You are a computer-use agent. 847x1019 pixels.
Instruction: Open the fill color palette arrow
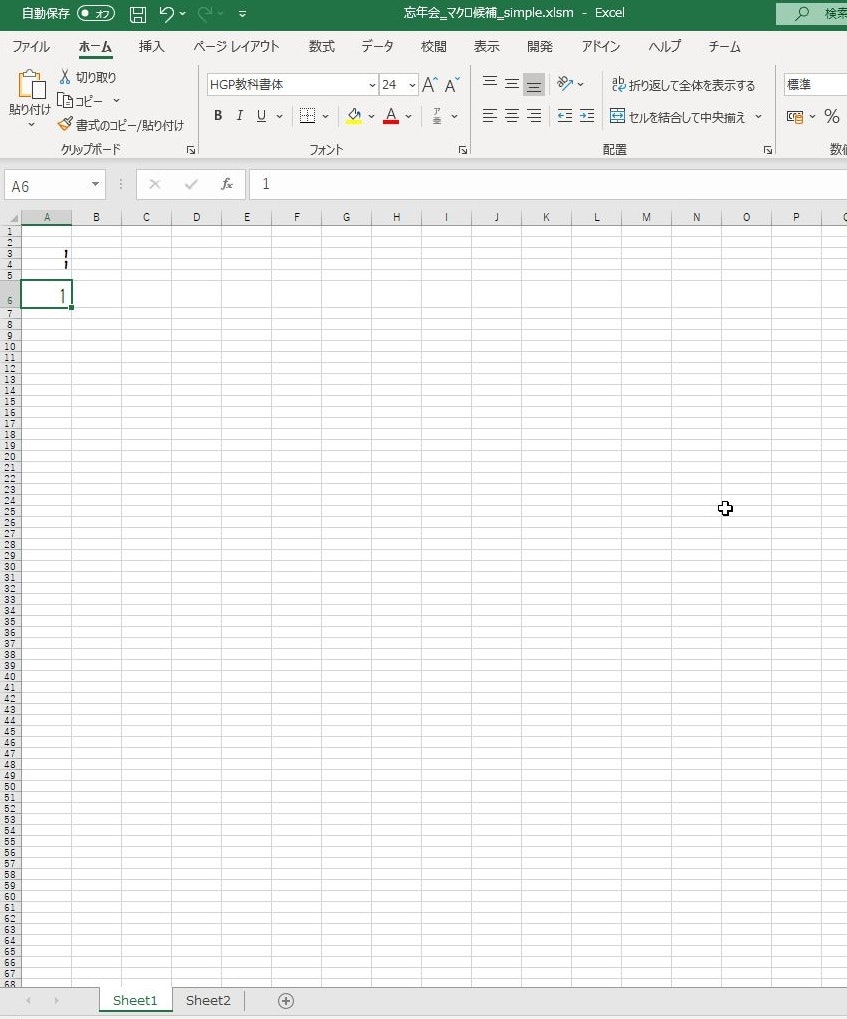tap(371, 116)
